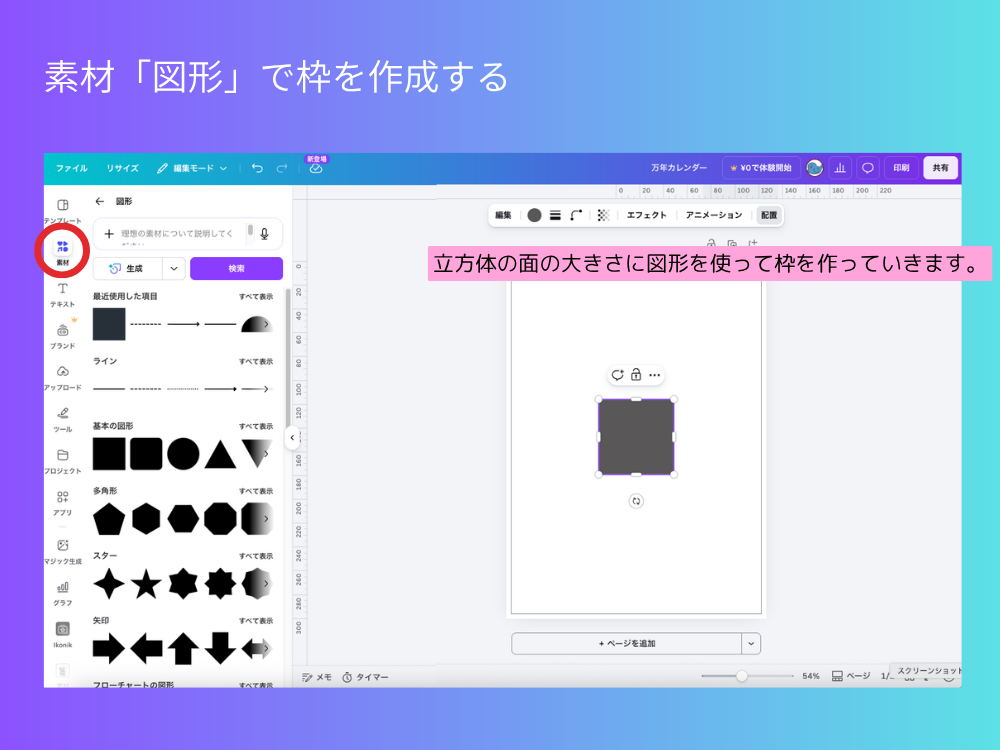This screenshot has height=750, width=1000.
Task: Show more スター shapes with arrow
Action: [266, 584]
